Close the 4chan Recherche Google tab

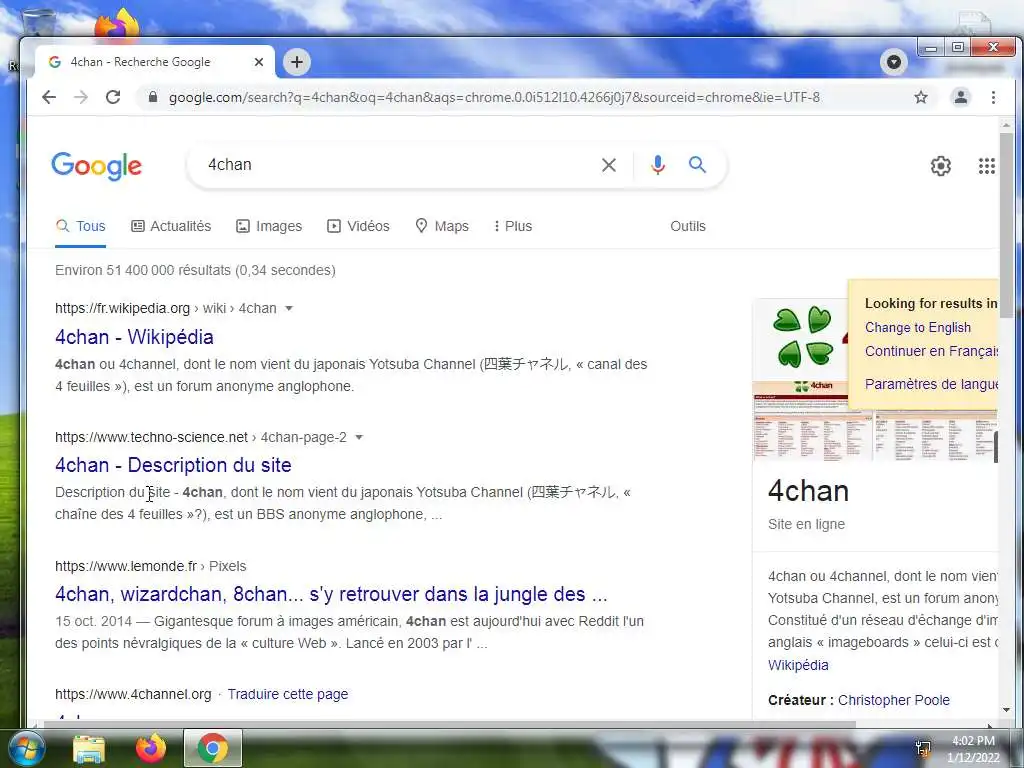click(x=259, y=62)
